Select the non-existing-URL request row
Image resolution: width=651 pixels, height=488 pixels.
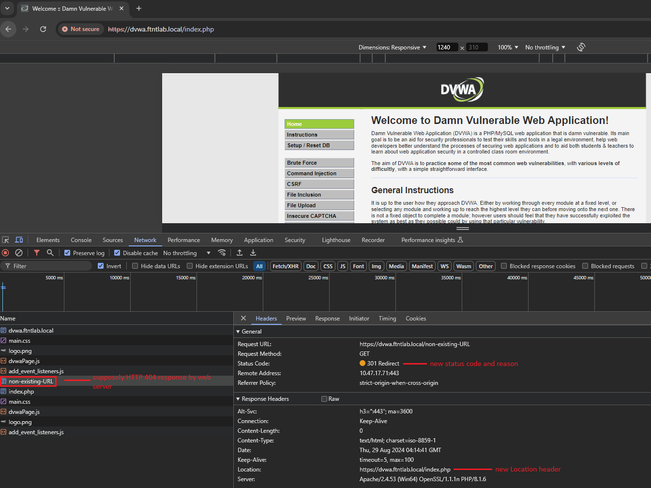[x=30, y=381]
